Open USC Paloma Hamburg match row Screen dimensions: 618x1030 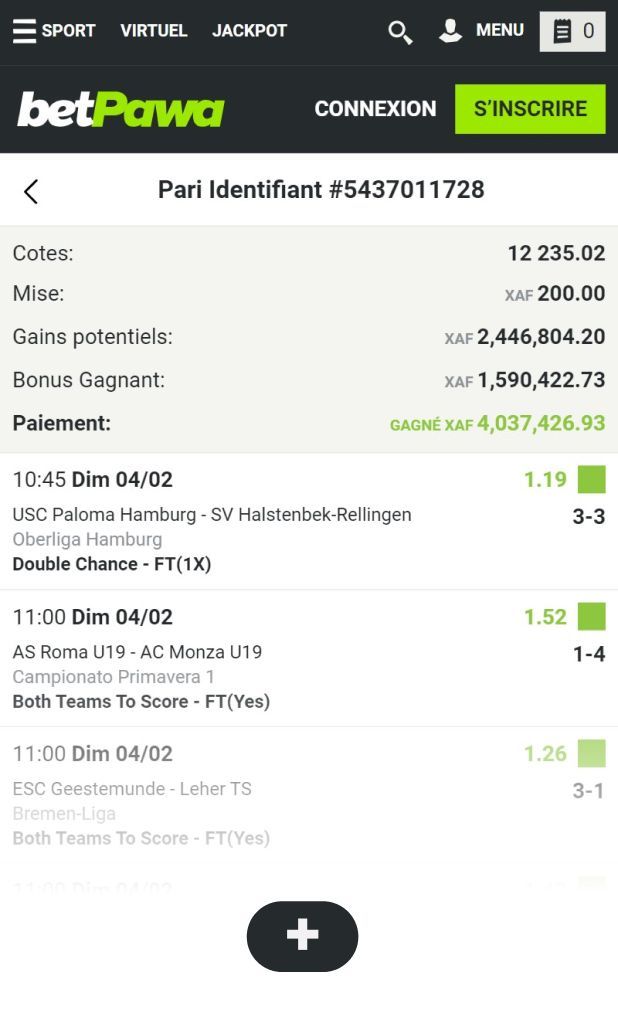[212, 515]
